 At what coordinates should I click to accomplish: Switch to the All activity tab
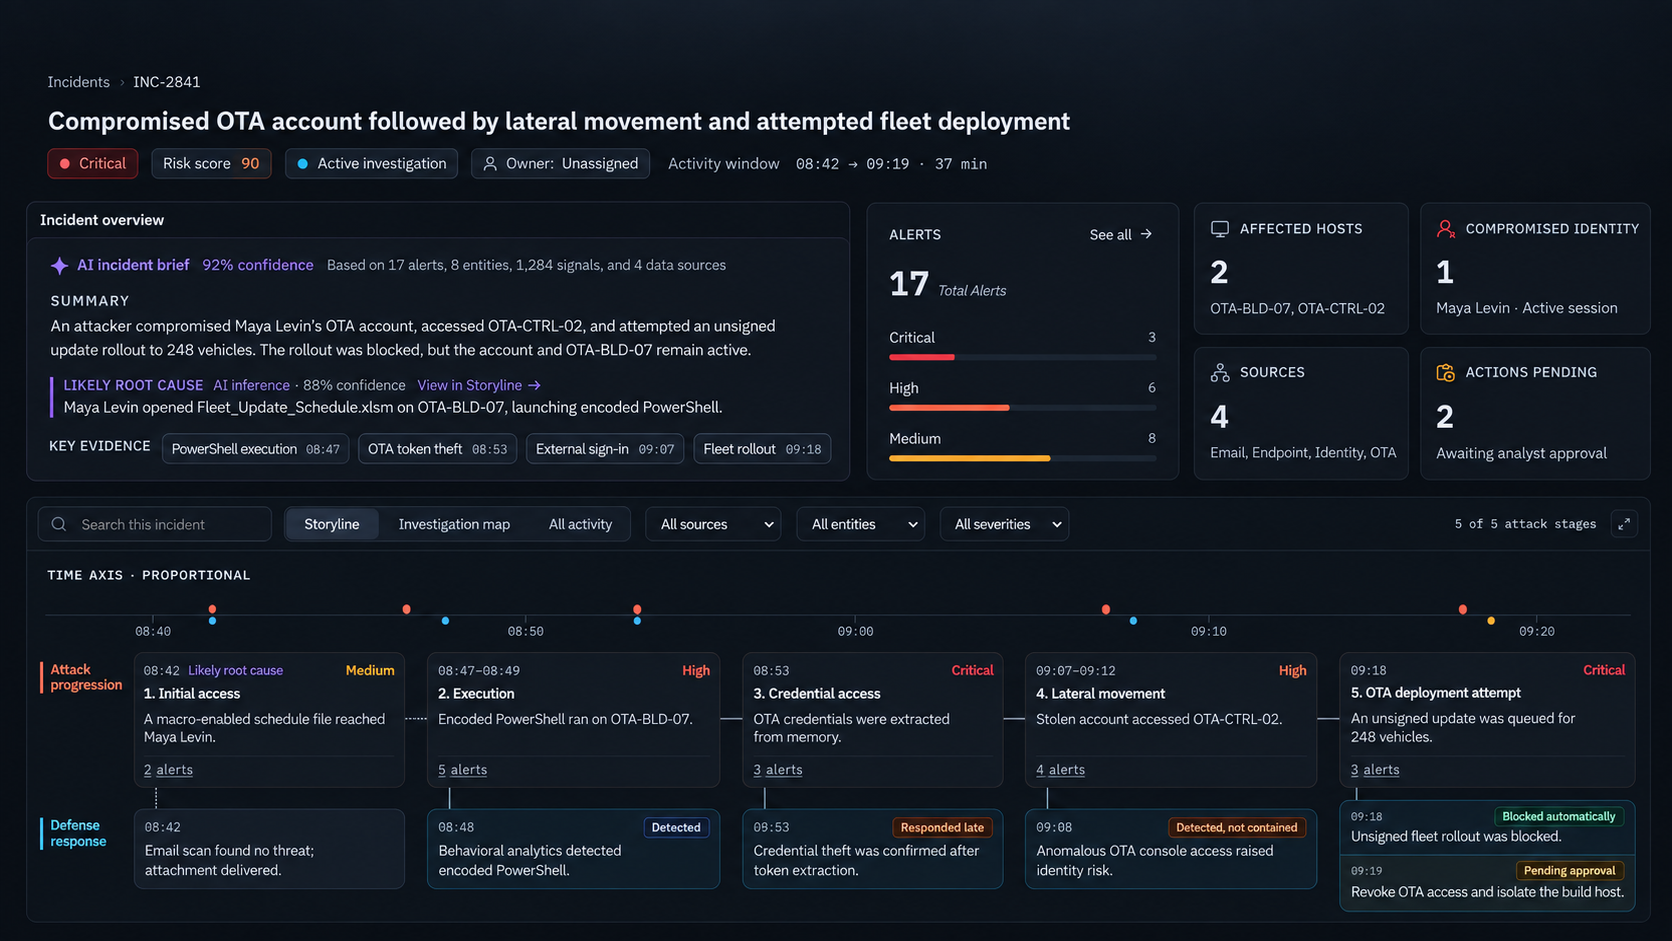pos(580,524)
